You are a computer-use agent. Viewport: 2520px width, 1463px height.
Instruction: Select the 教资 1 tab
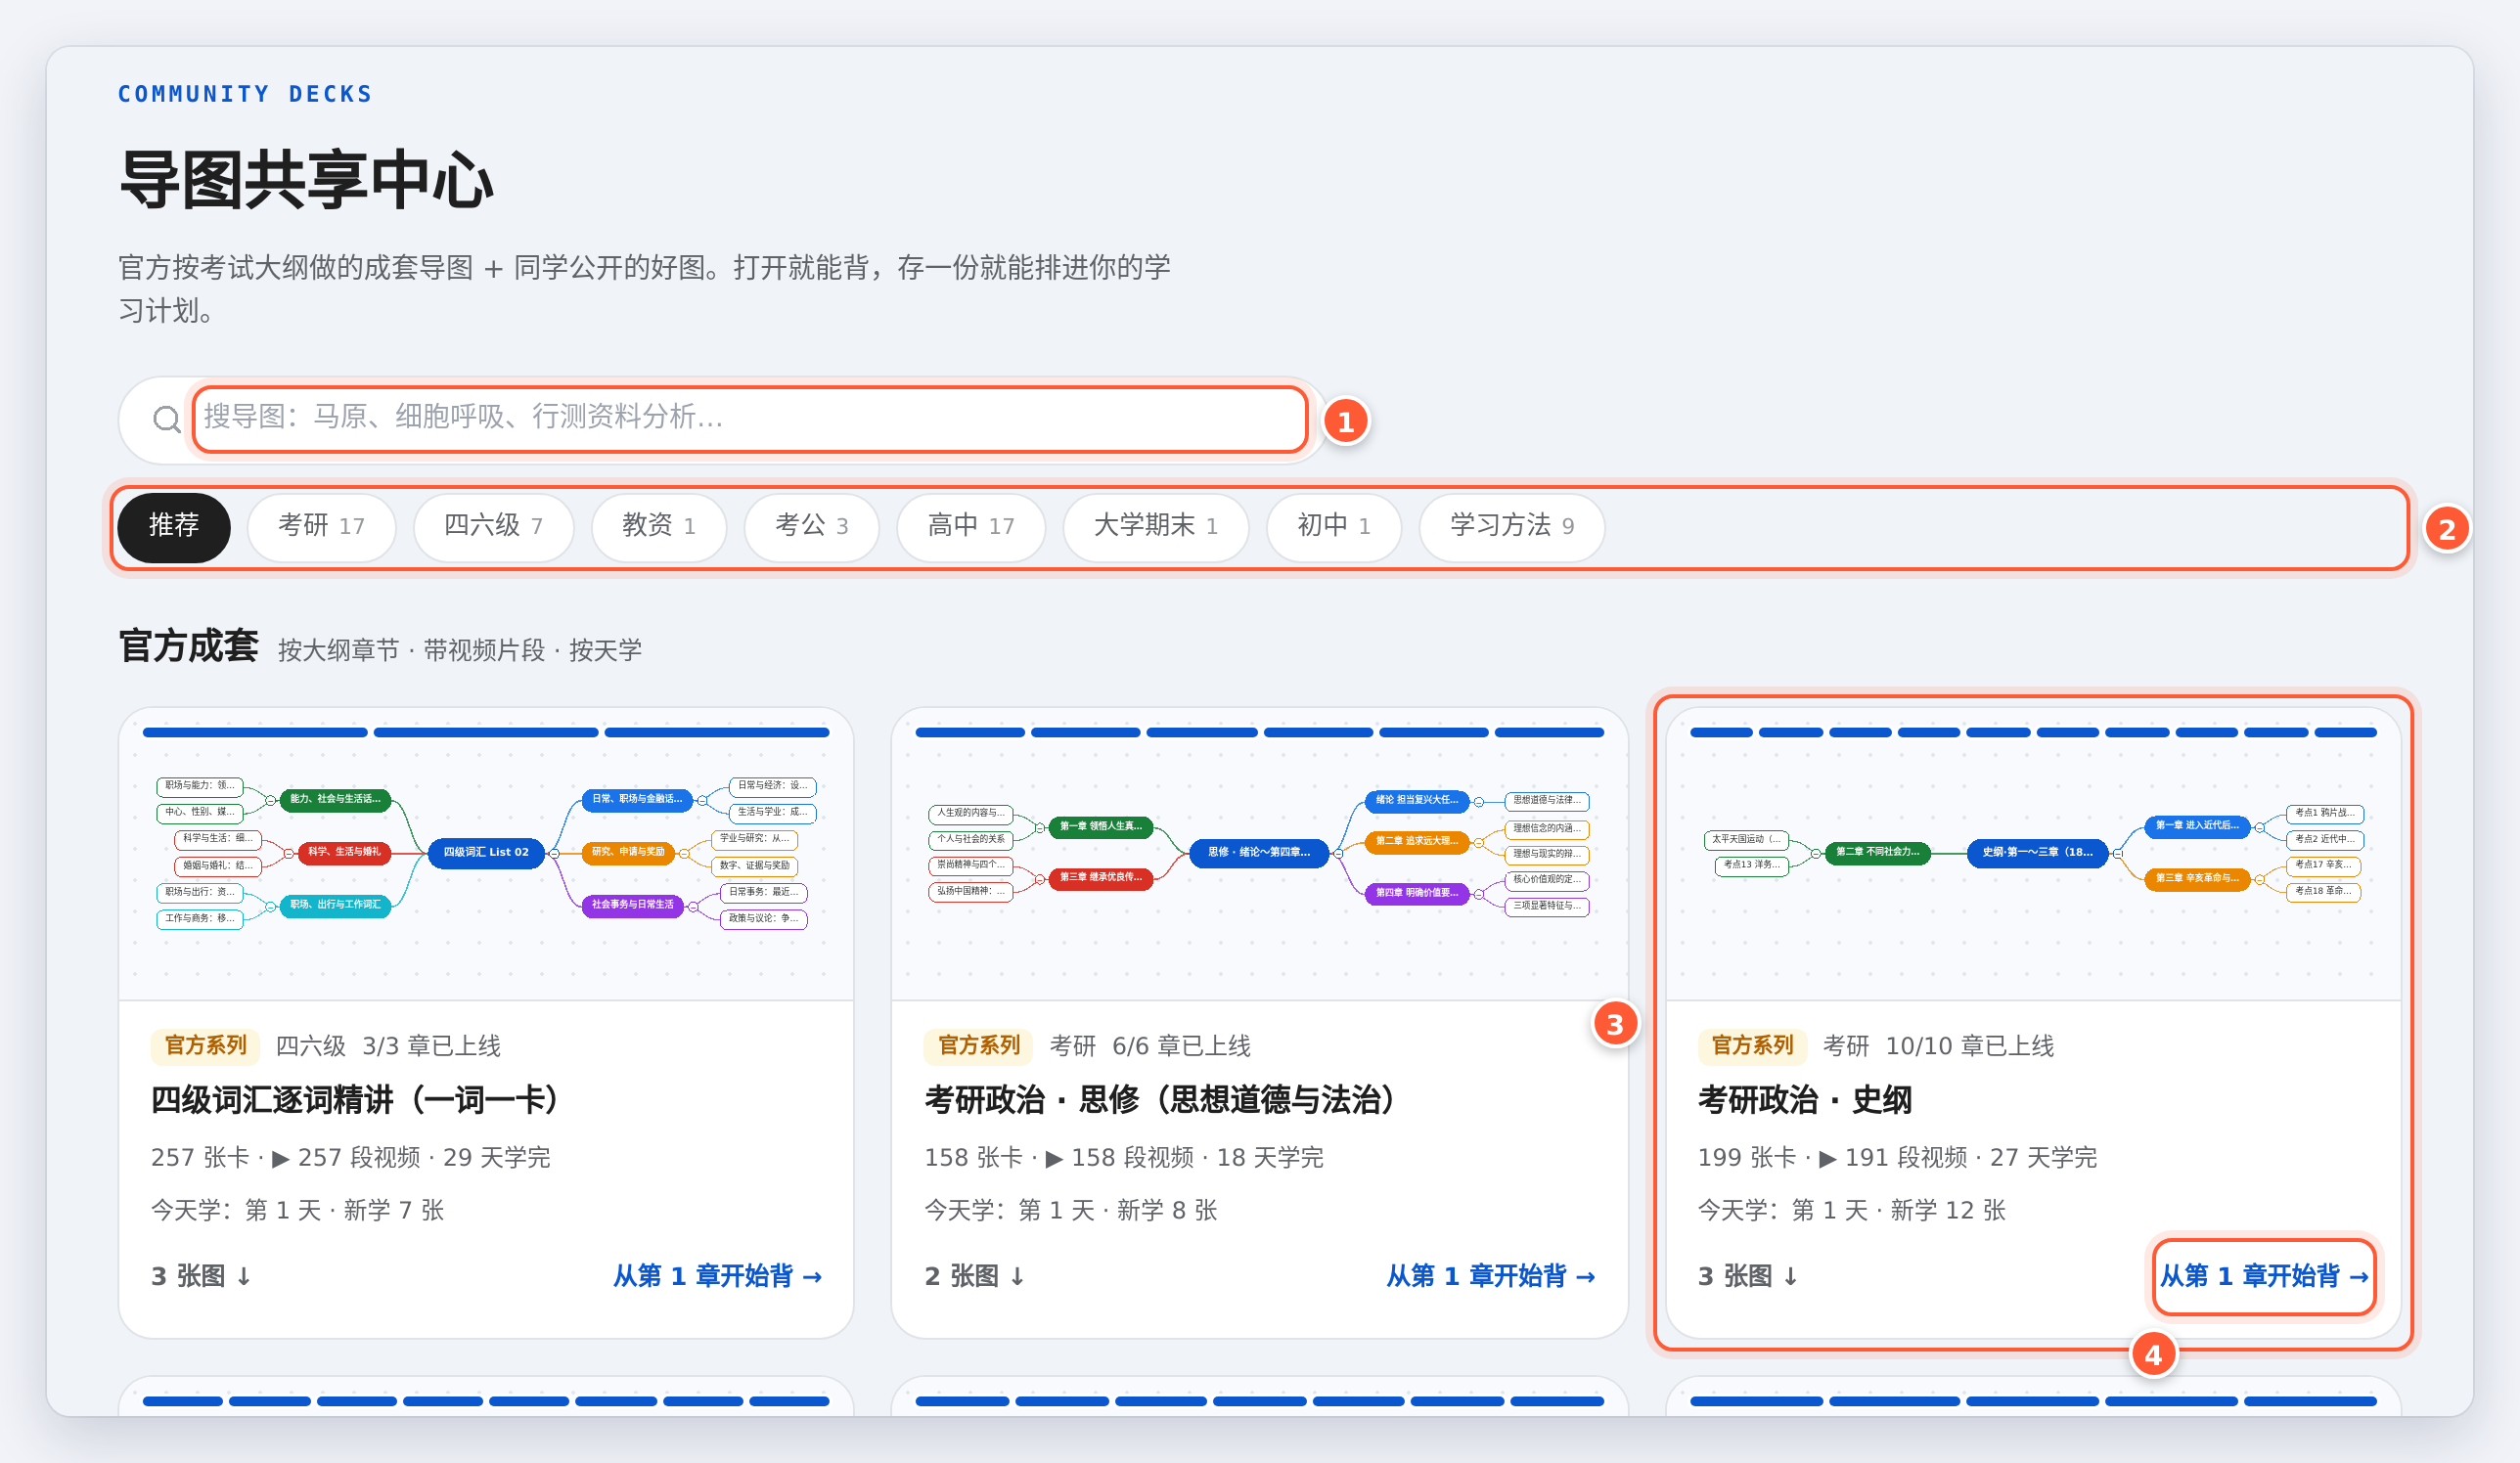658,526
